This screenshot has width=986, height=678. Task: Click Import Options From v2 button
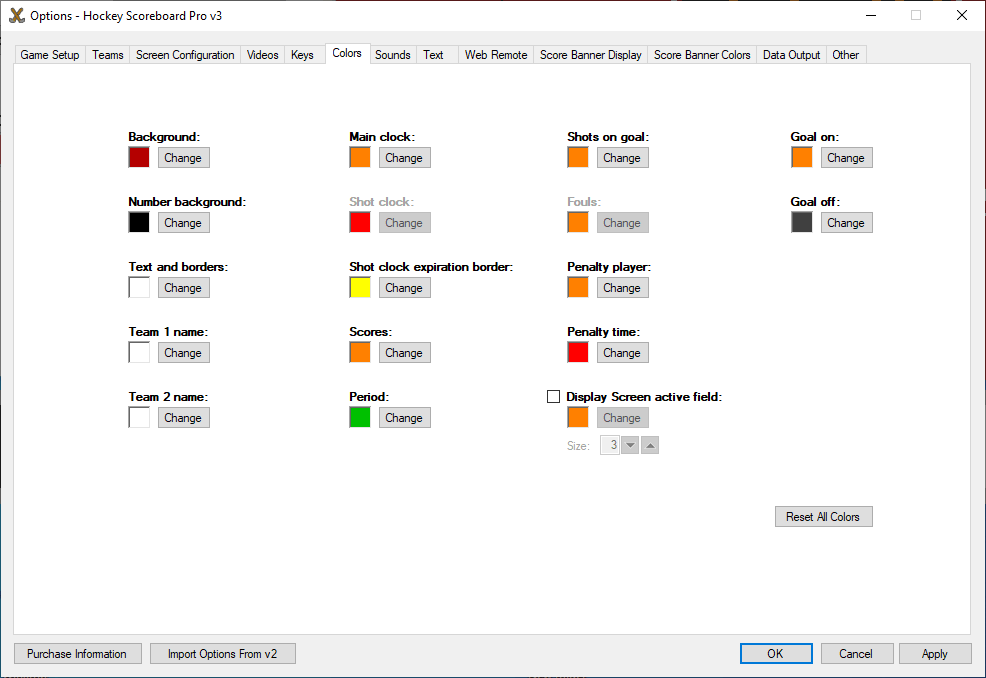click(223, 654)
